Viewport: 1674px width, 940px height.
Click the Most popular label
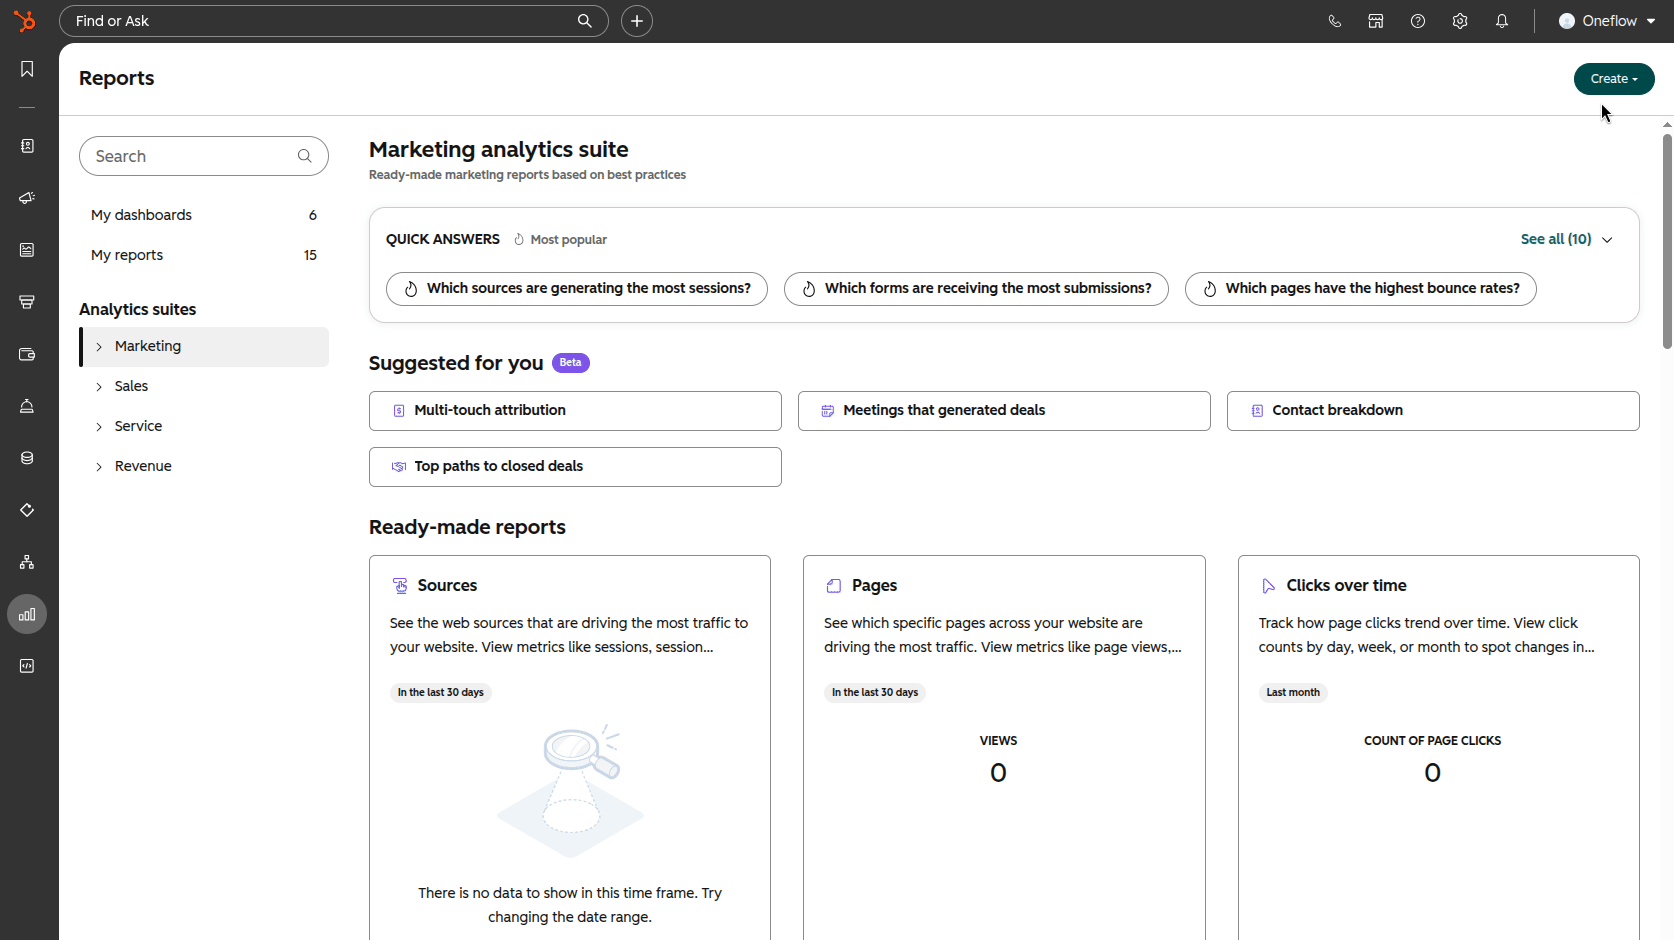tap(568, 240)
